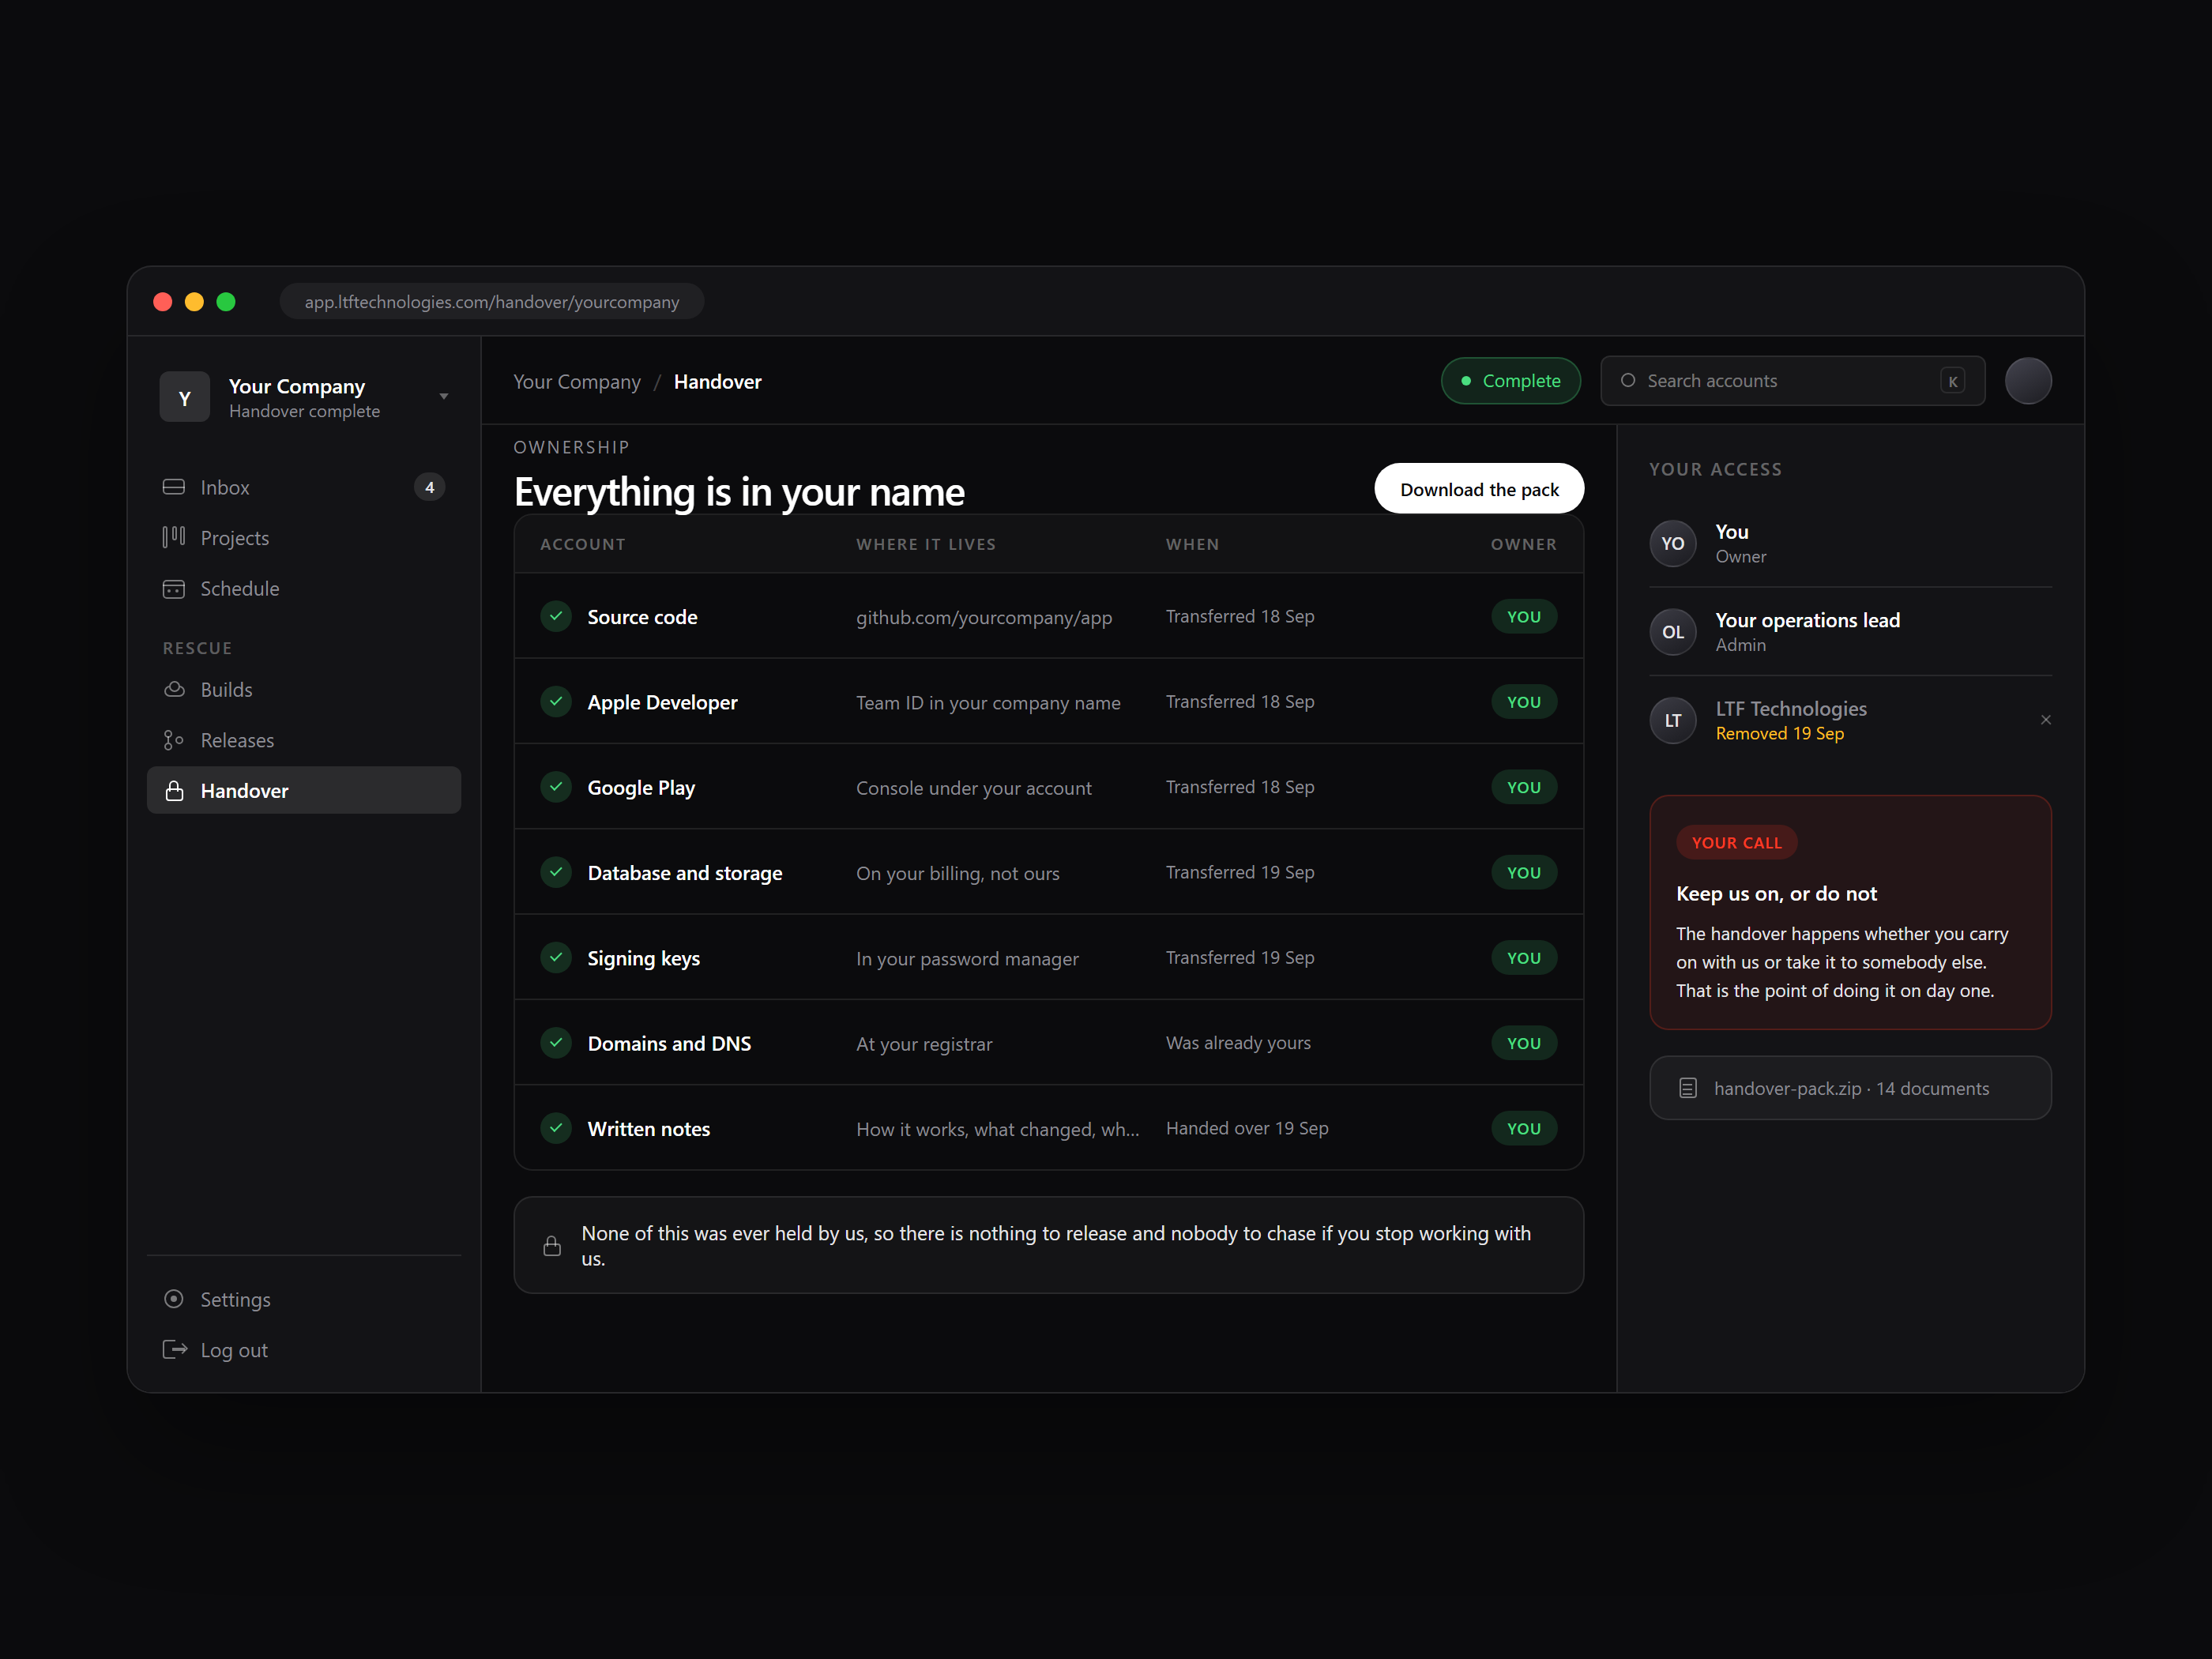The width and height of the screenshot is (2212, 1659).
Task: Click the Schedule calendar icon
Action: pyautogui.click(x=174, y=589)
